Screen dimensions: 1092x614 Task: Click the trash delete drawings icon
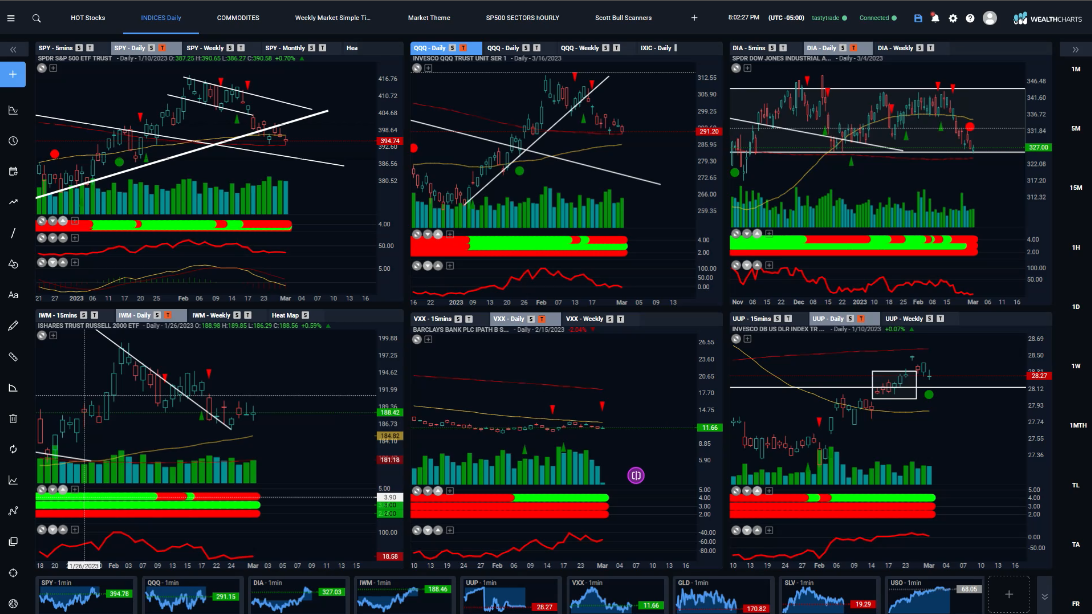[x=13, y=418]
